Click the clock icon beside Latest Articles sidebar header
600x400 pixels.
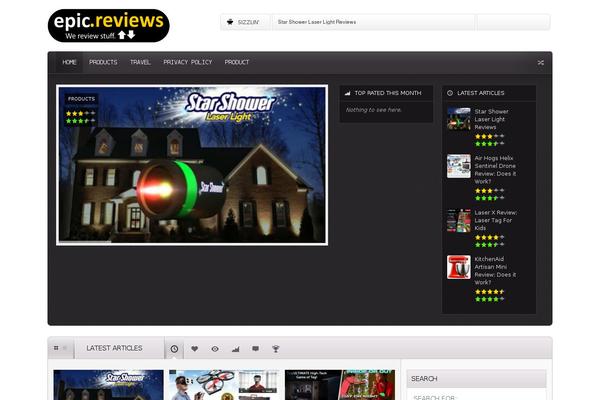pos(450,93)
